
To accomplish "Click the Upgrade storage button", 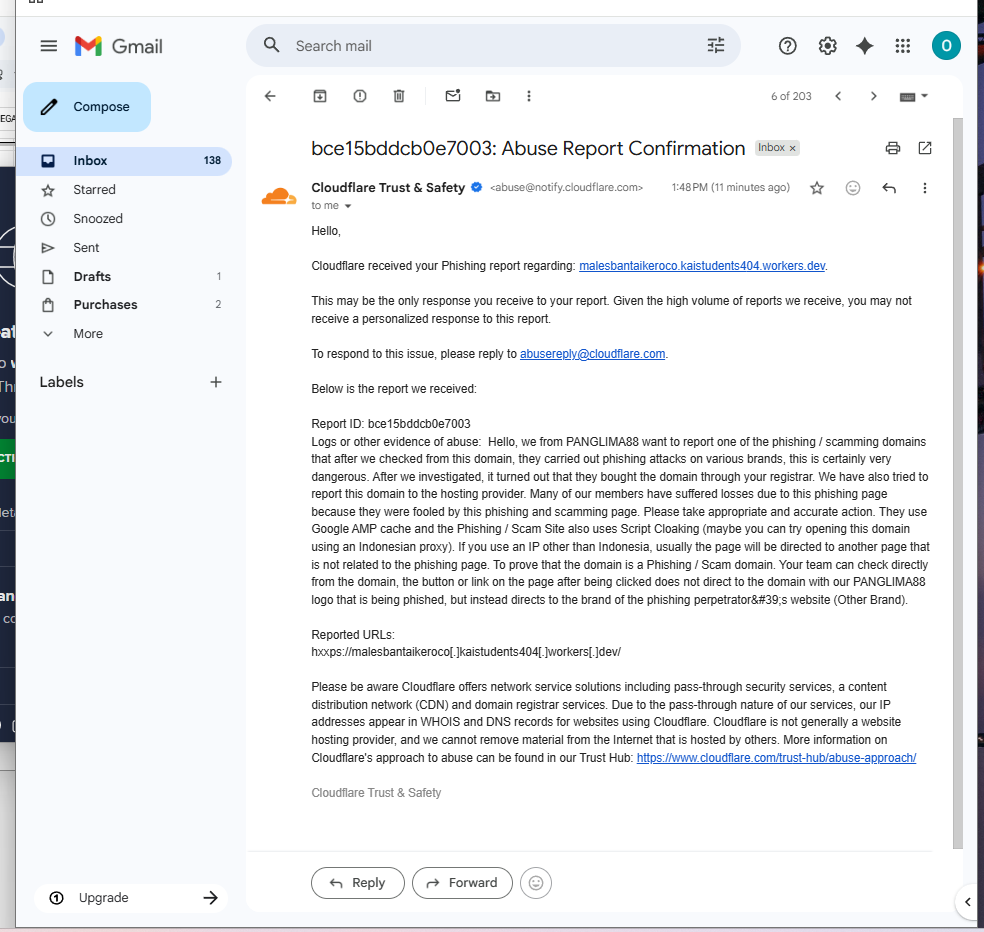I will click(x=132, y=898).
